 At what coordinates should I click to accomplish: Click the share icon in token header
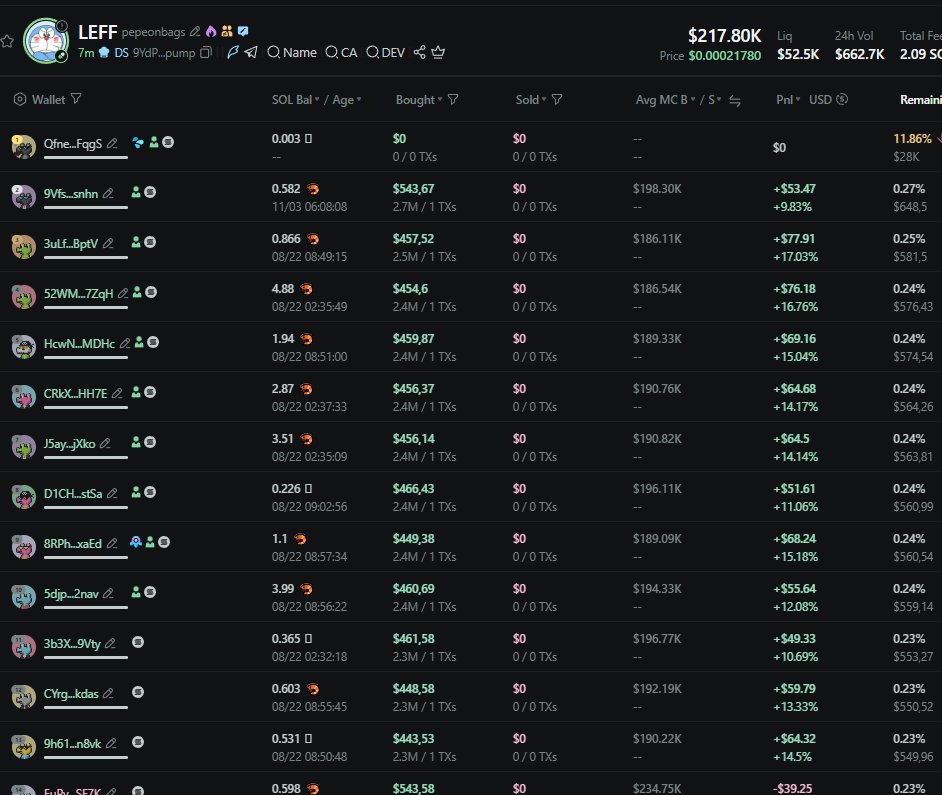(419, 53)
